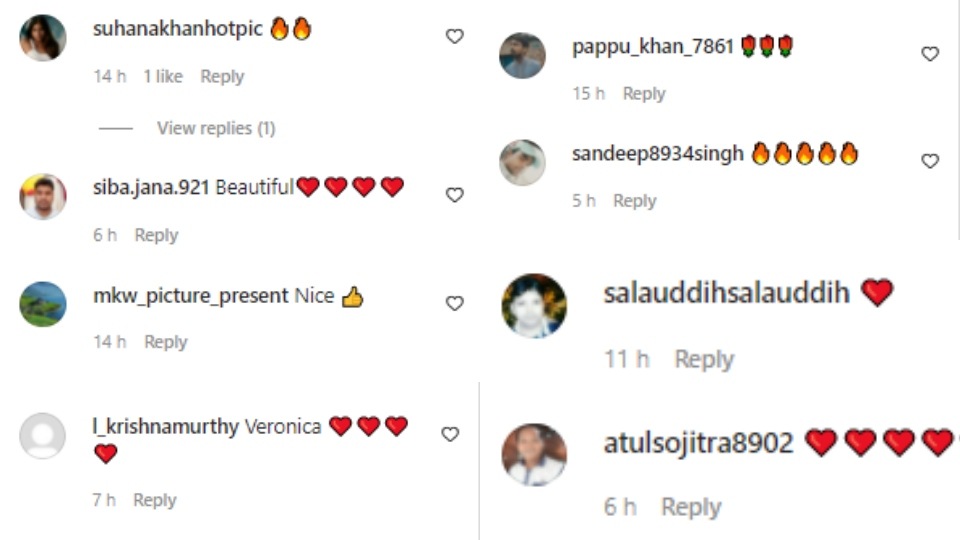Reply to sandeep8934singh's comment
The image size is (960, 540).
tap(635, 201)
